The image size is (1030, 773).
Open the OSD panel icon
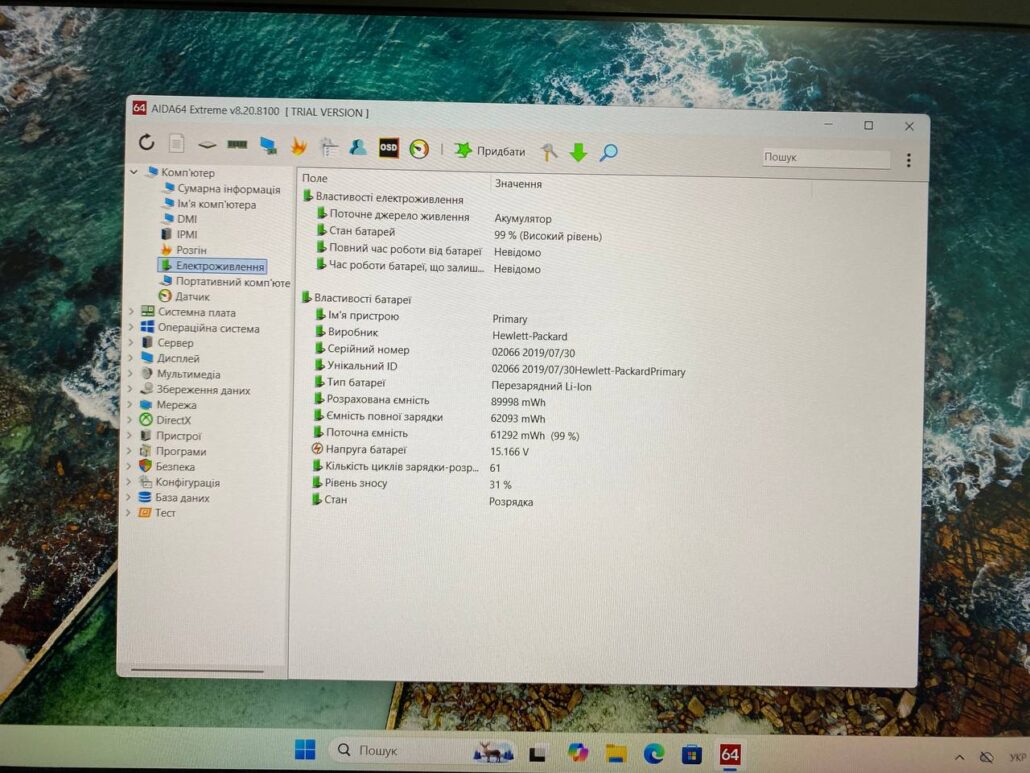point(388,149)
